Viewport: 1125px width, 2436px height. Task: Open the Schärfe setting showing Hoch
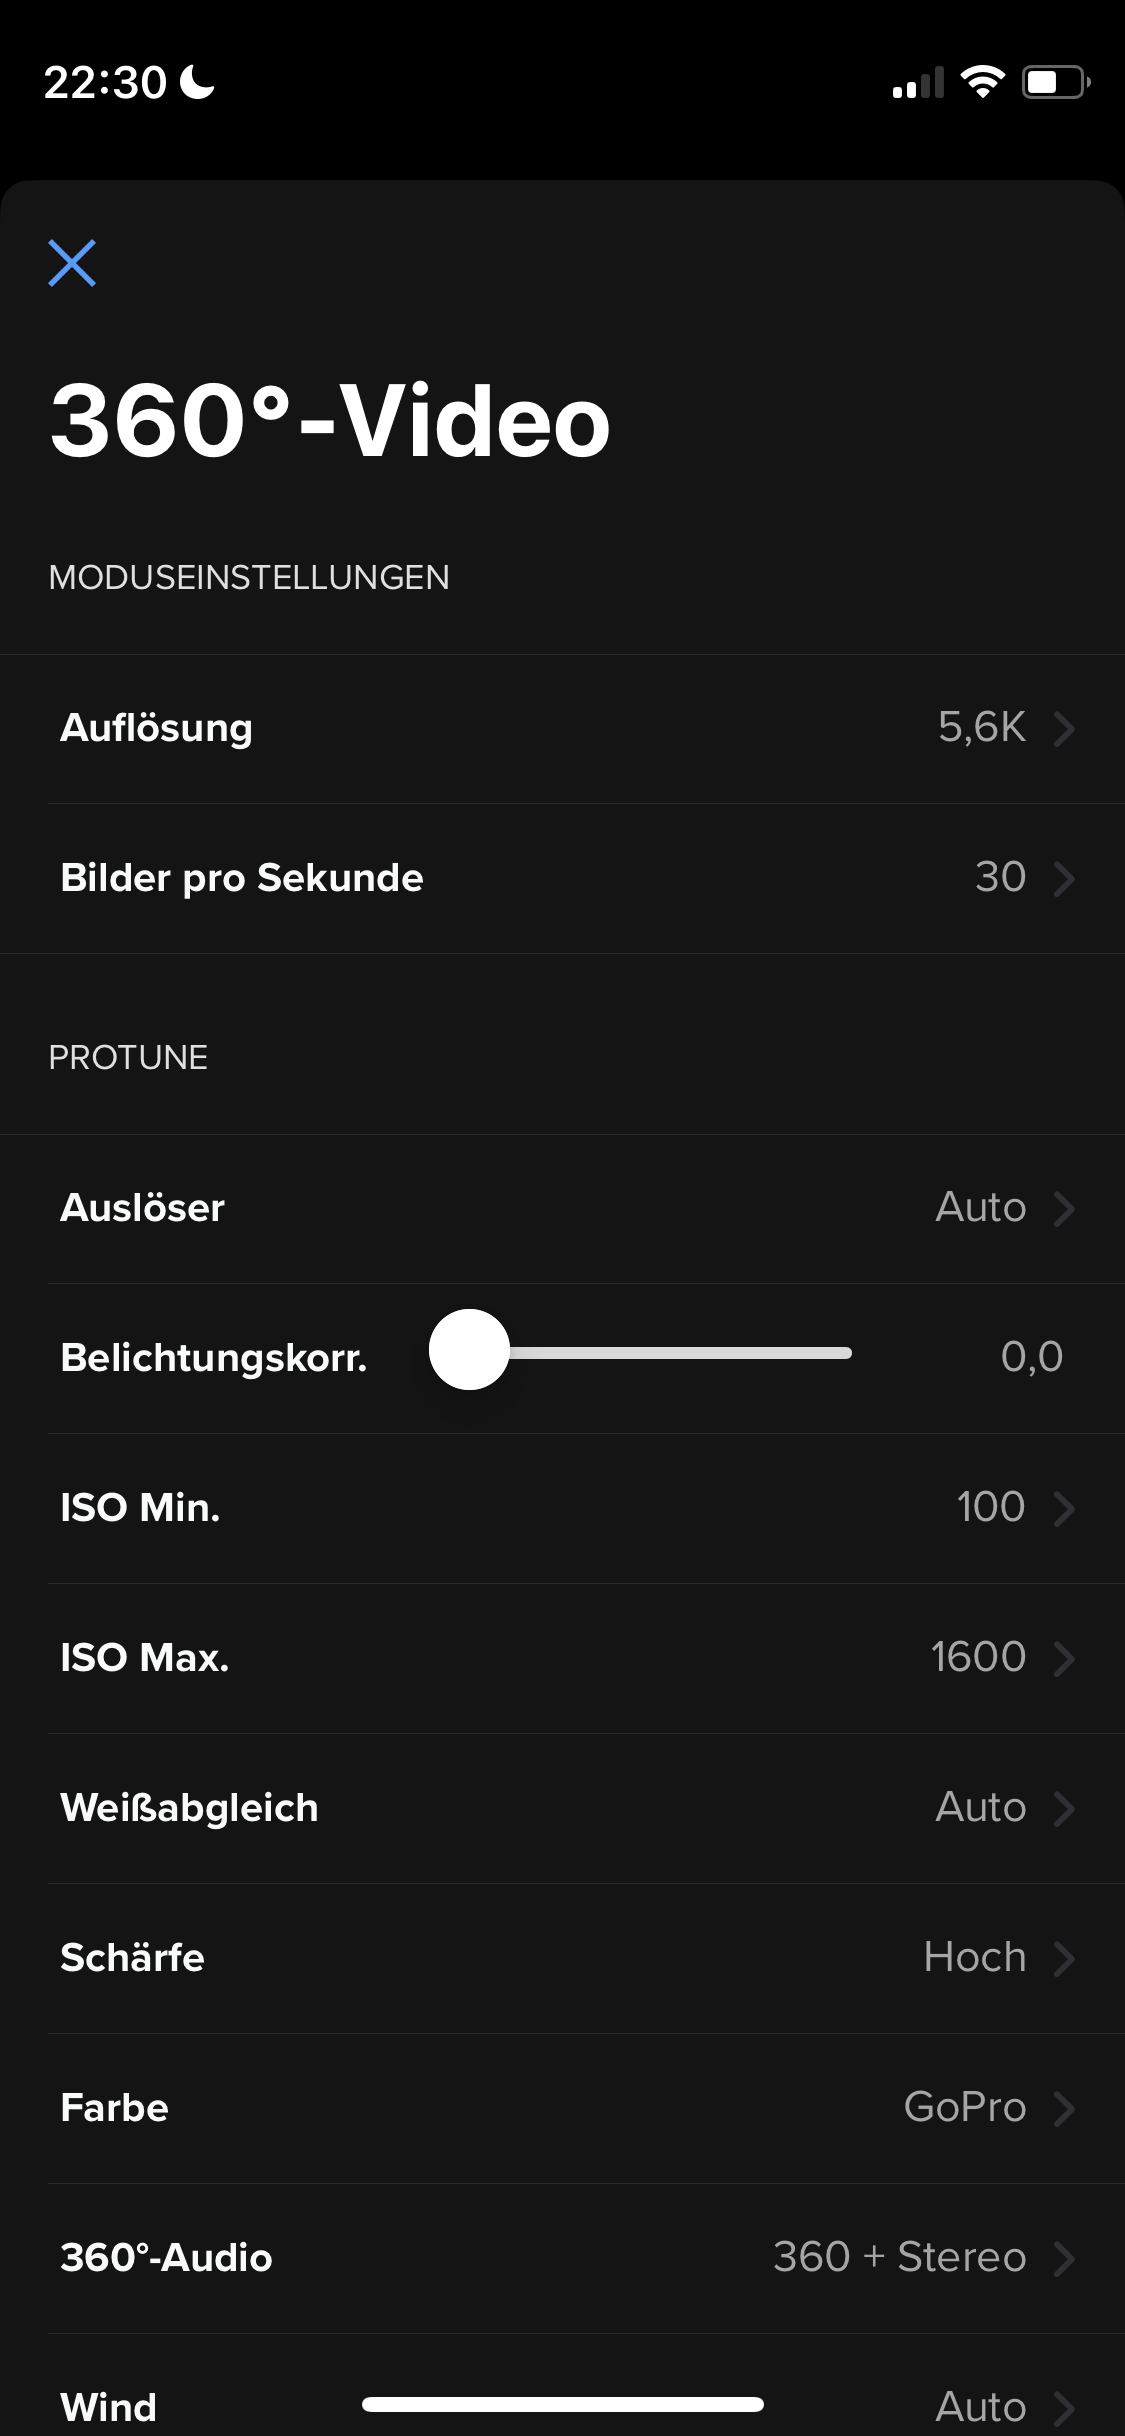click(x=562, y=1959)
